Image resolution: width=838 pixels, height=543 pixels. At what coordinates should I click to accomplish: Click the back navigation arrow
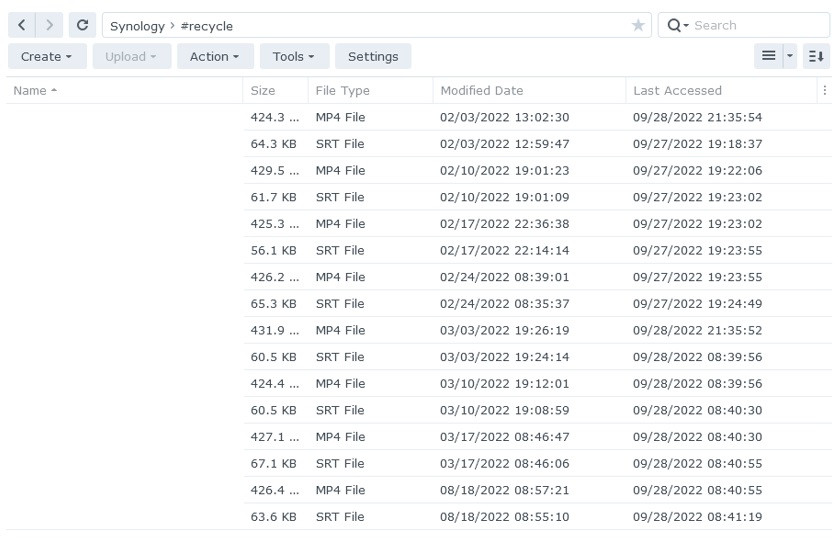[22, 25]
